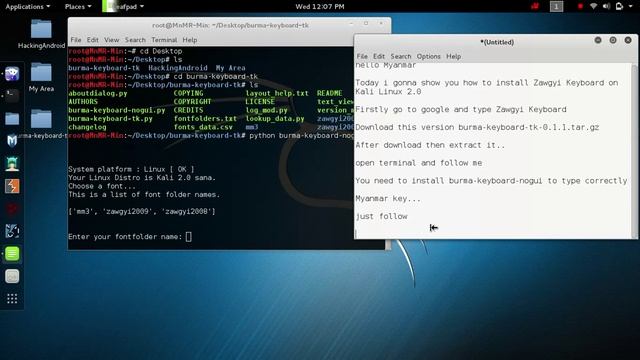
Task: Click 'burma-keyboard-nogui.py' in terminal listing
Action: (117, 110)
